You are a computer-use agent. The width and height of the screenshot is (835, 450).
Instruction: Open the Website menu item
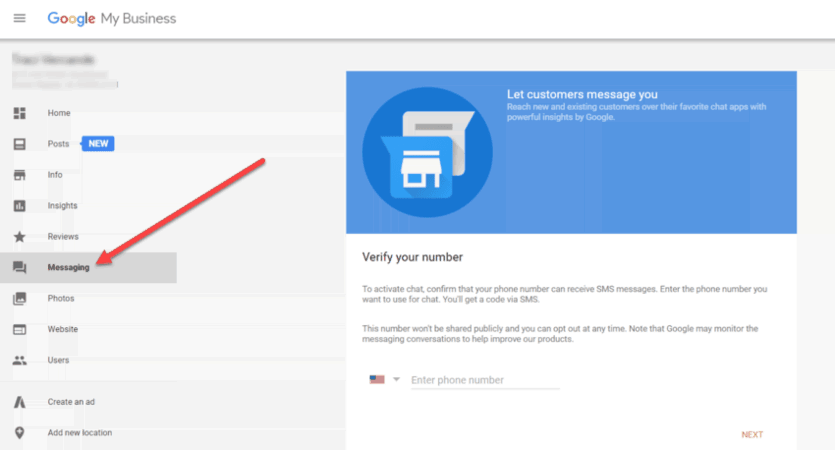point(62,329)
